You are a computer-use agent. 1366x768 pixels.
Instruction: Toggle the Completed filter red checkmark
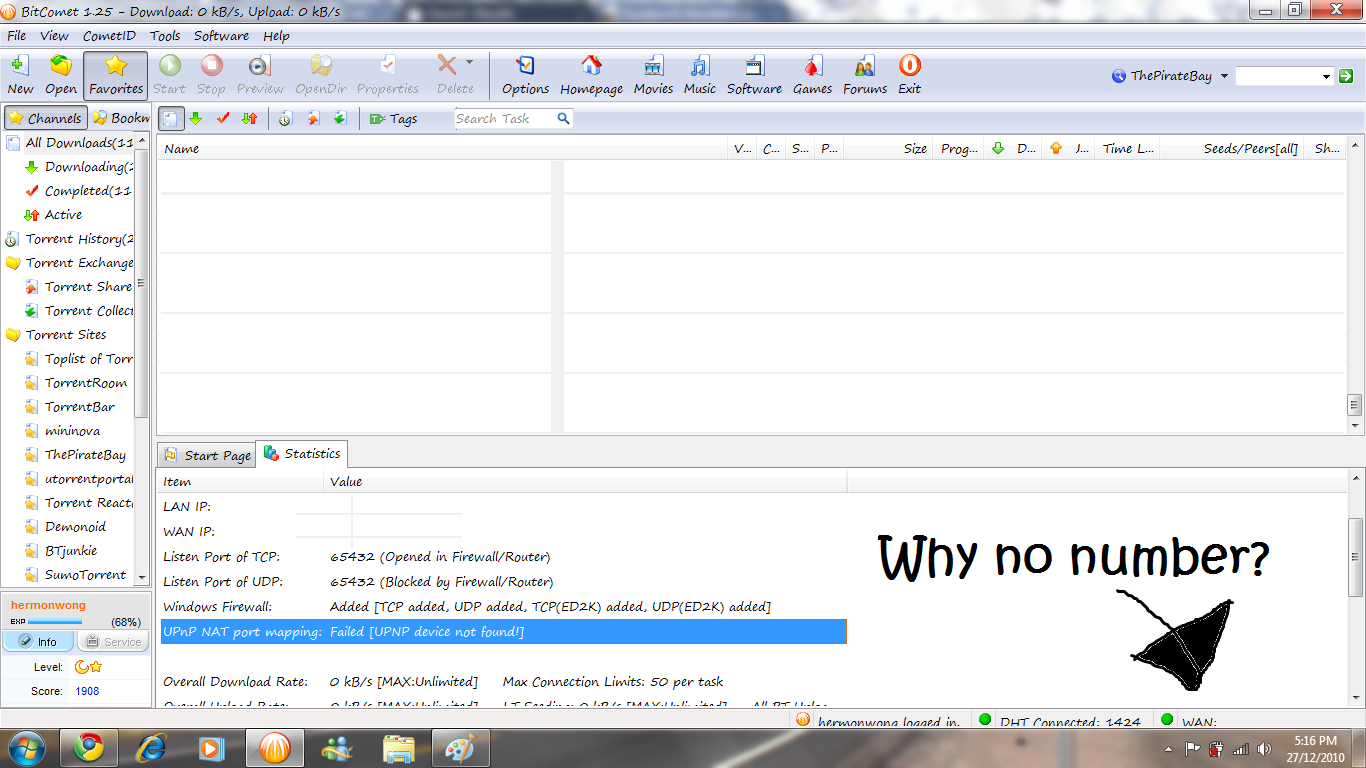(x=223, y=118)
